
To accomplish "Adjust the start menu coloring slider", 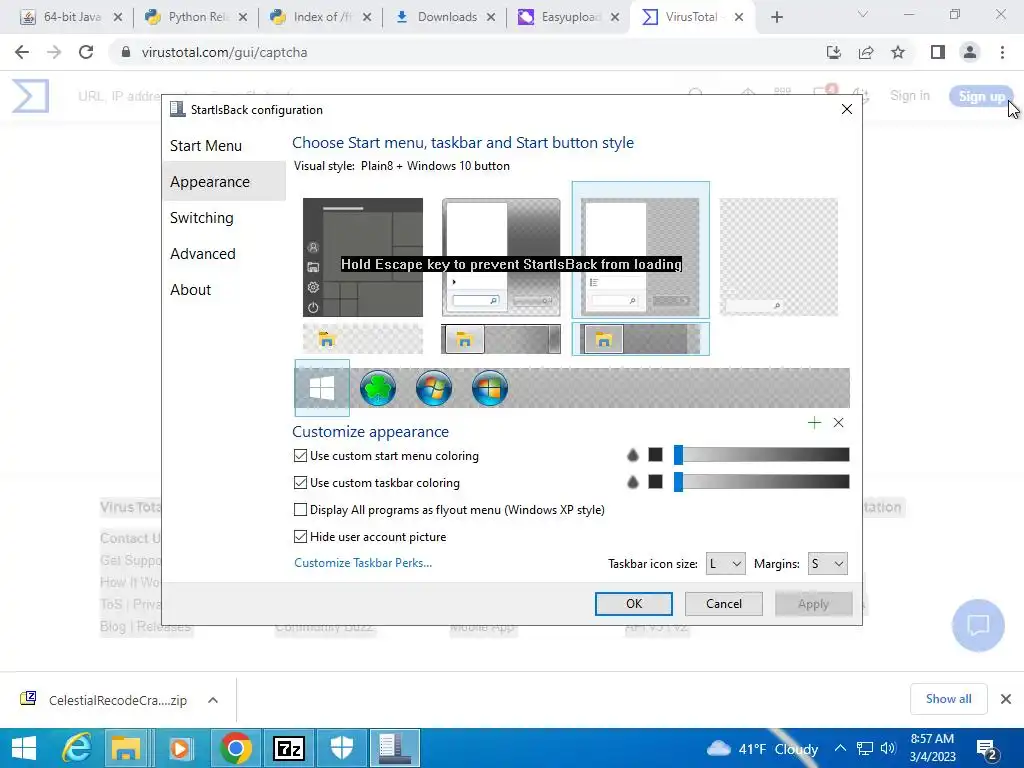I will coord(761,455).
